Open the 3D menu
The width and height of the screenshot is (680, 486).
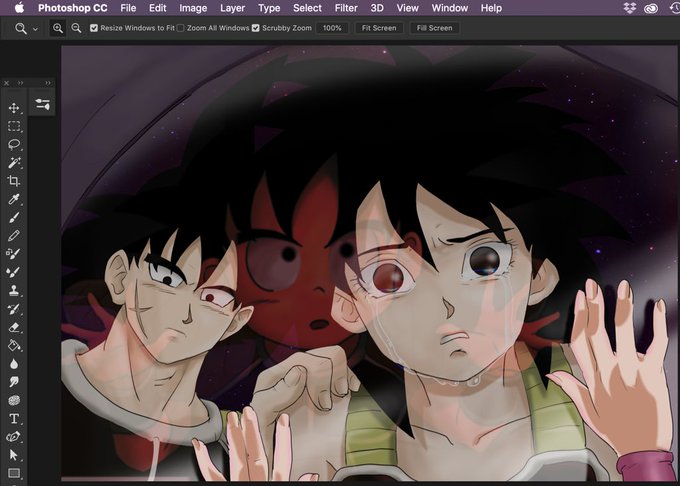(x=377, y=8)
